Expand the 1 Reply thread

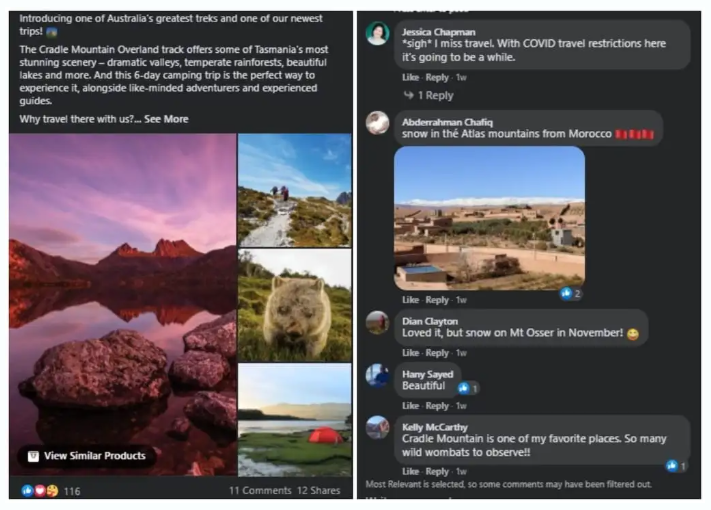click(433, 96)
